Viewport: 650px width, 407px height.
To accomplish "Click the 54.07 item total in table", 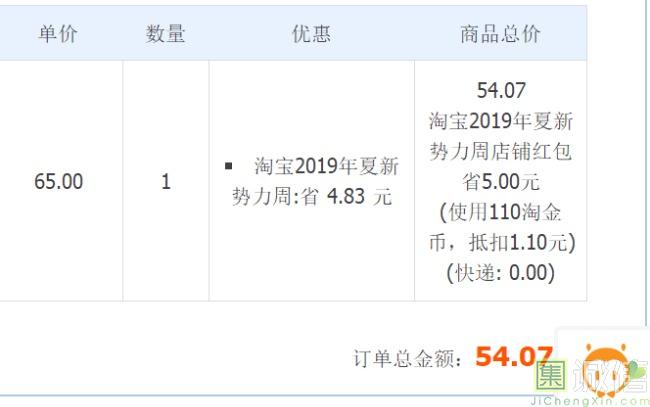I will [x=501, y=91].
